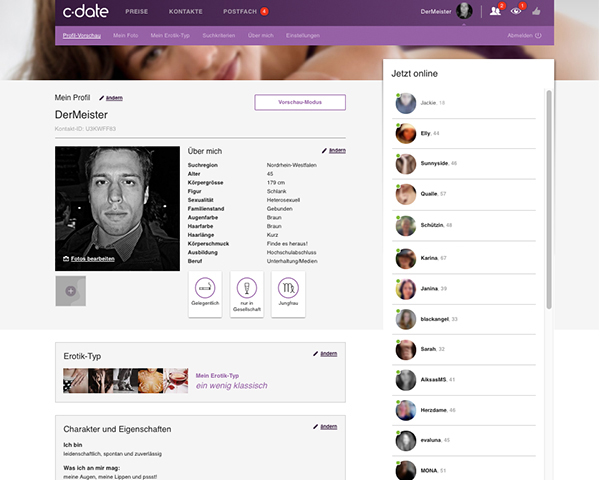Open Elly's avatar in online list
This screenshot has width=600, height=480.
(x=406, y=134)
